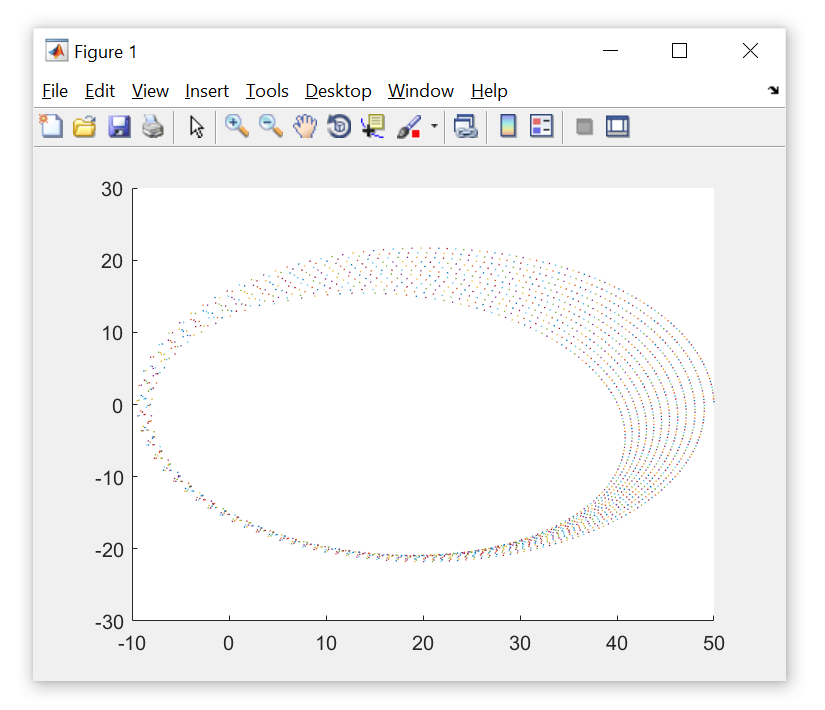Open the Edit menu
This screenshot has width=825, height=710.
(99, 91)
